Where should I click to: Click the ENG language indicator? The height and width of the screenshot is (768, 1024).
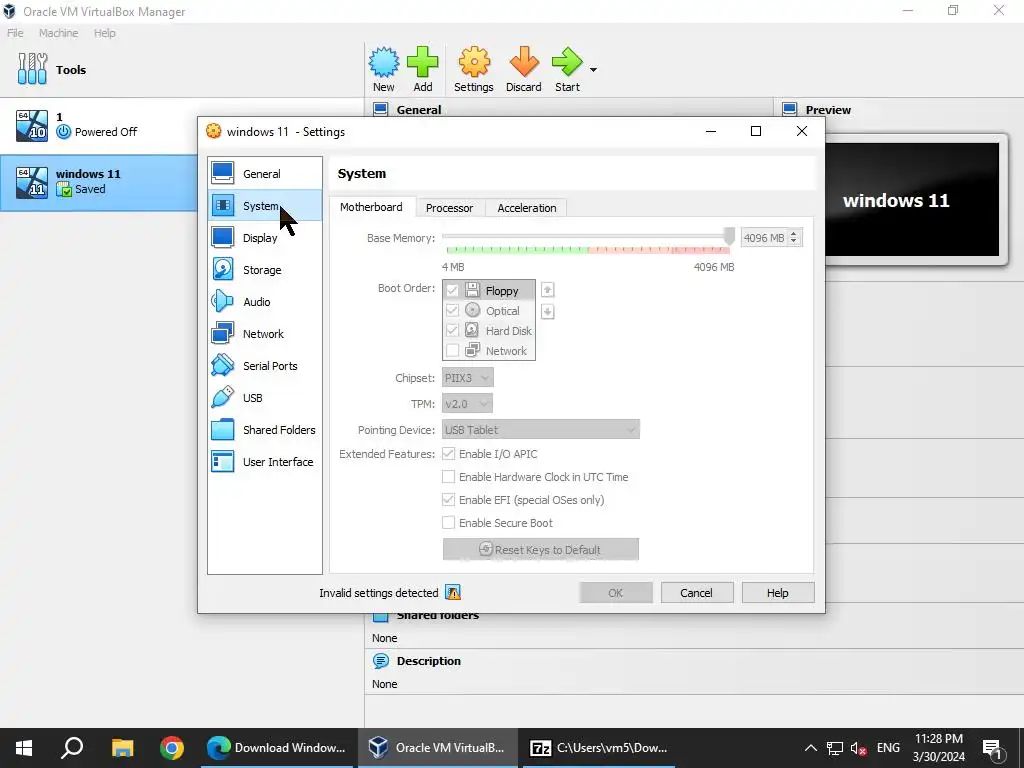point(888,748)
